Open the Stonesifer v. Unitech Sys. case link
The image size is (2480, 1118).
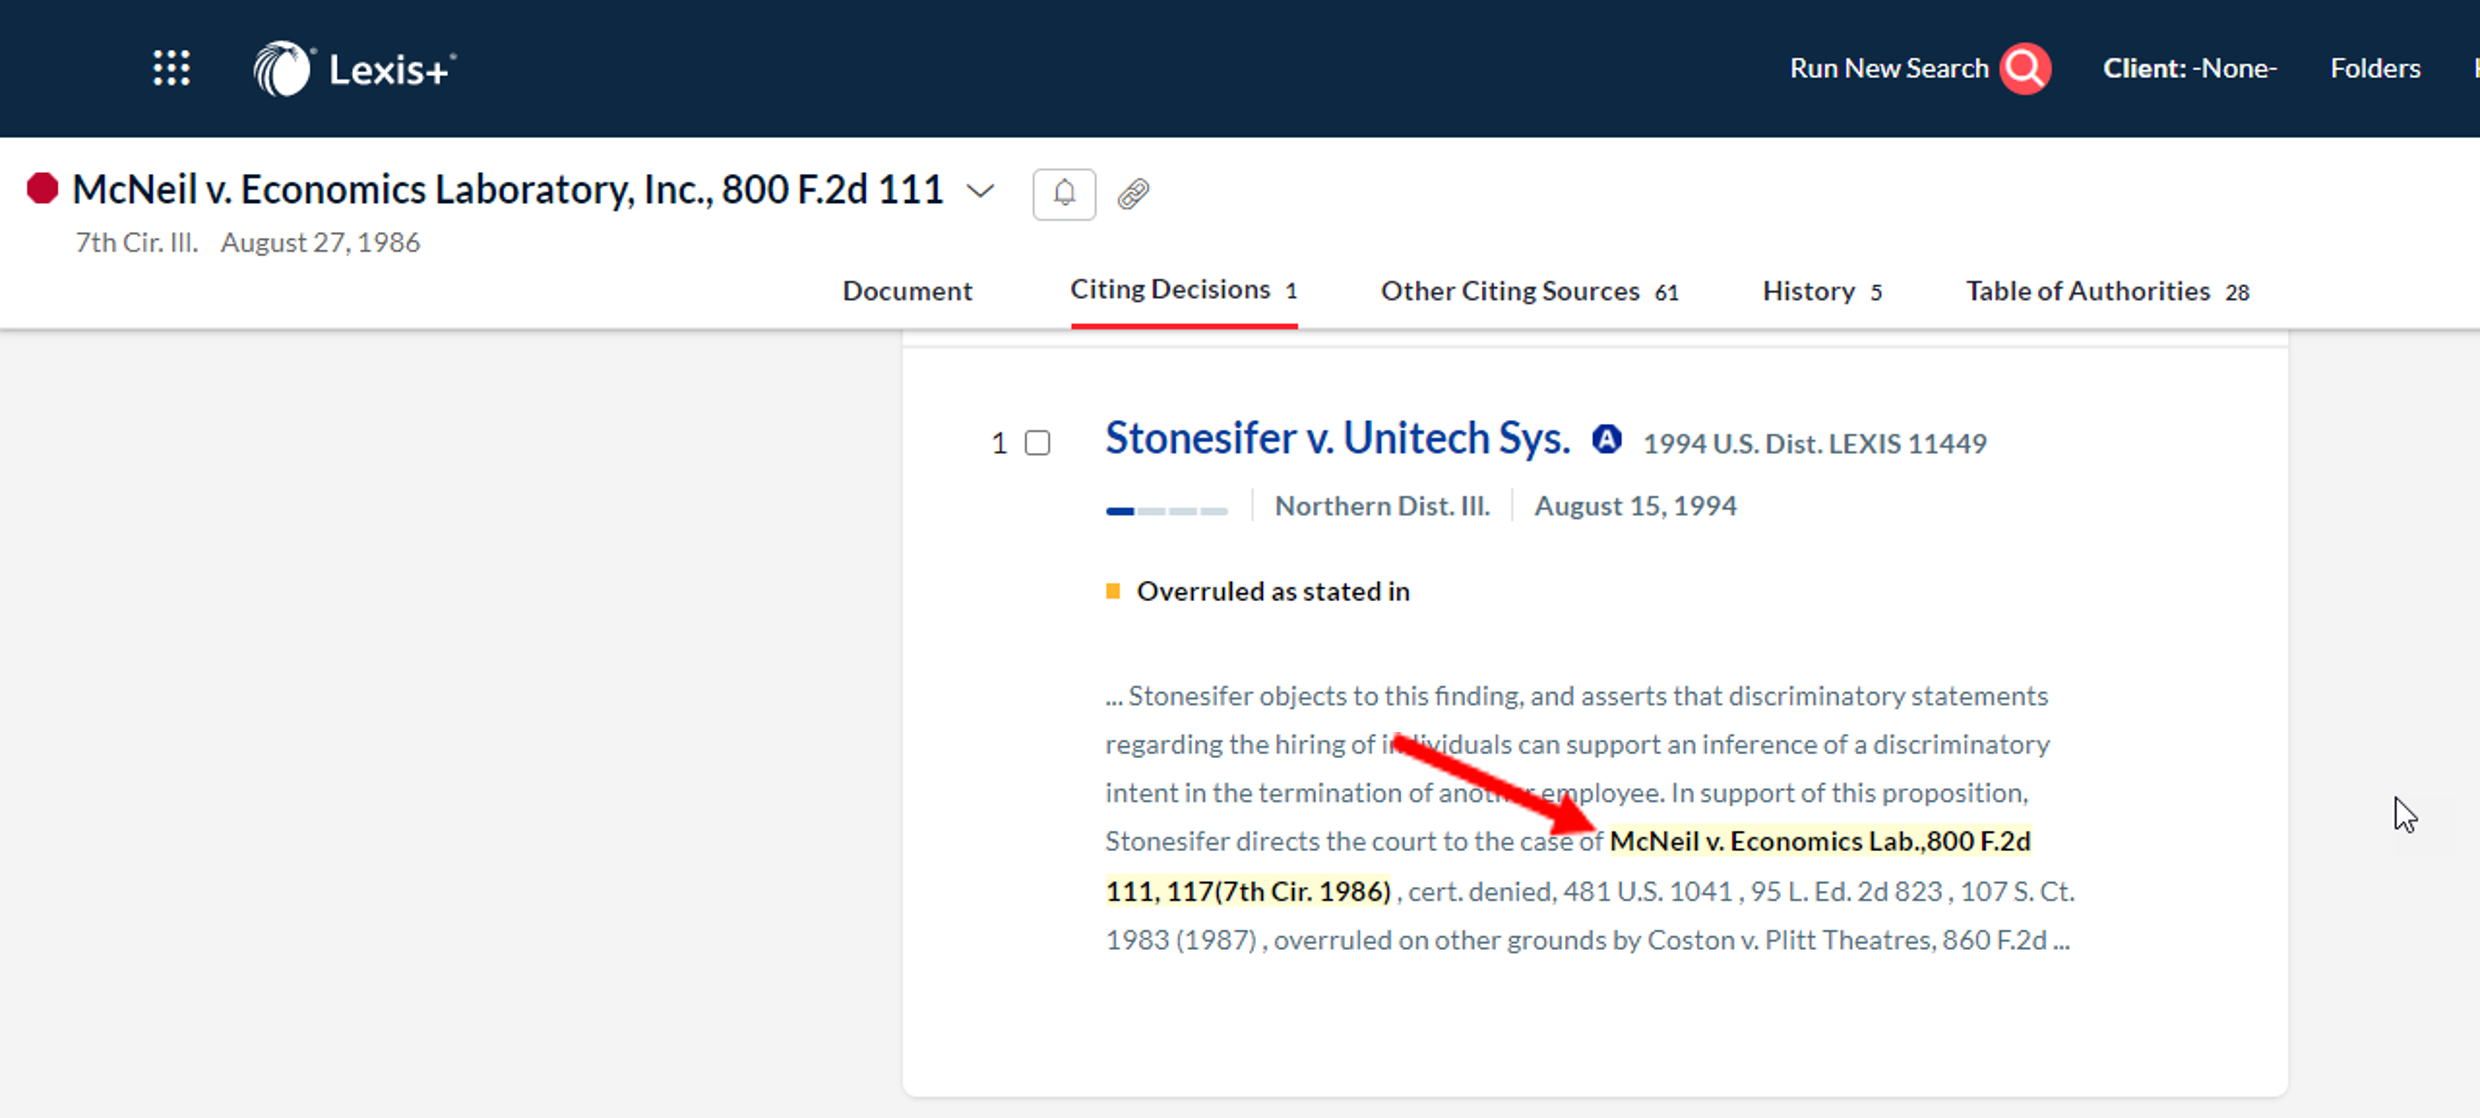click(x=1337, y=438)
